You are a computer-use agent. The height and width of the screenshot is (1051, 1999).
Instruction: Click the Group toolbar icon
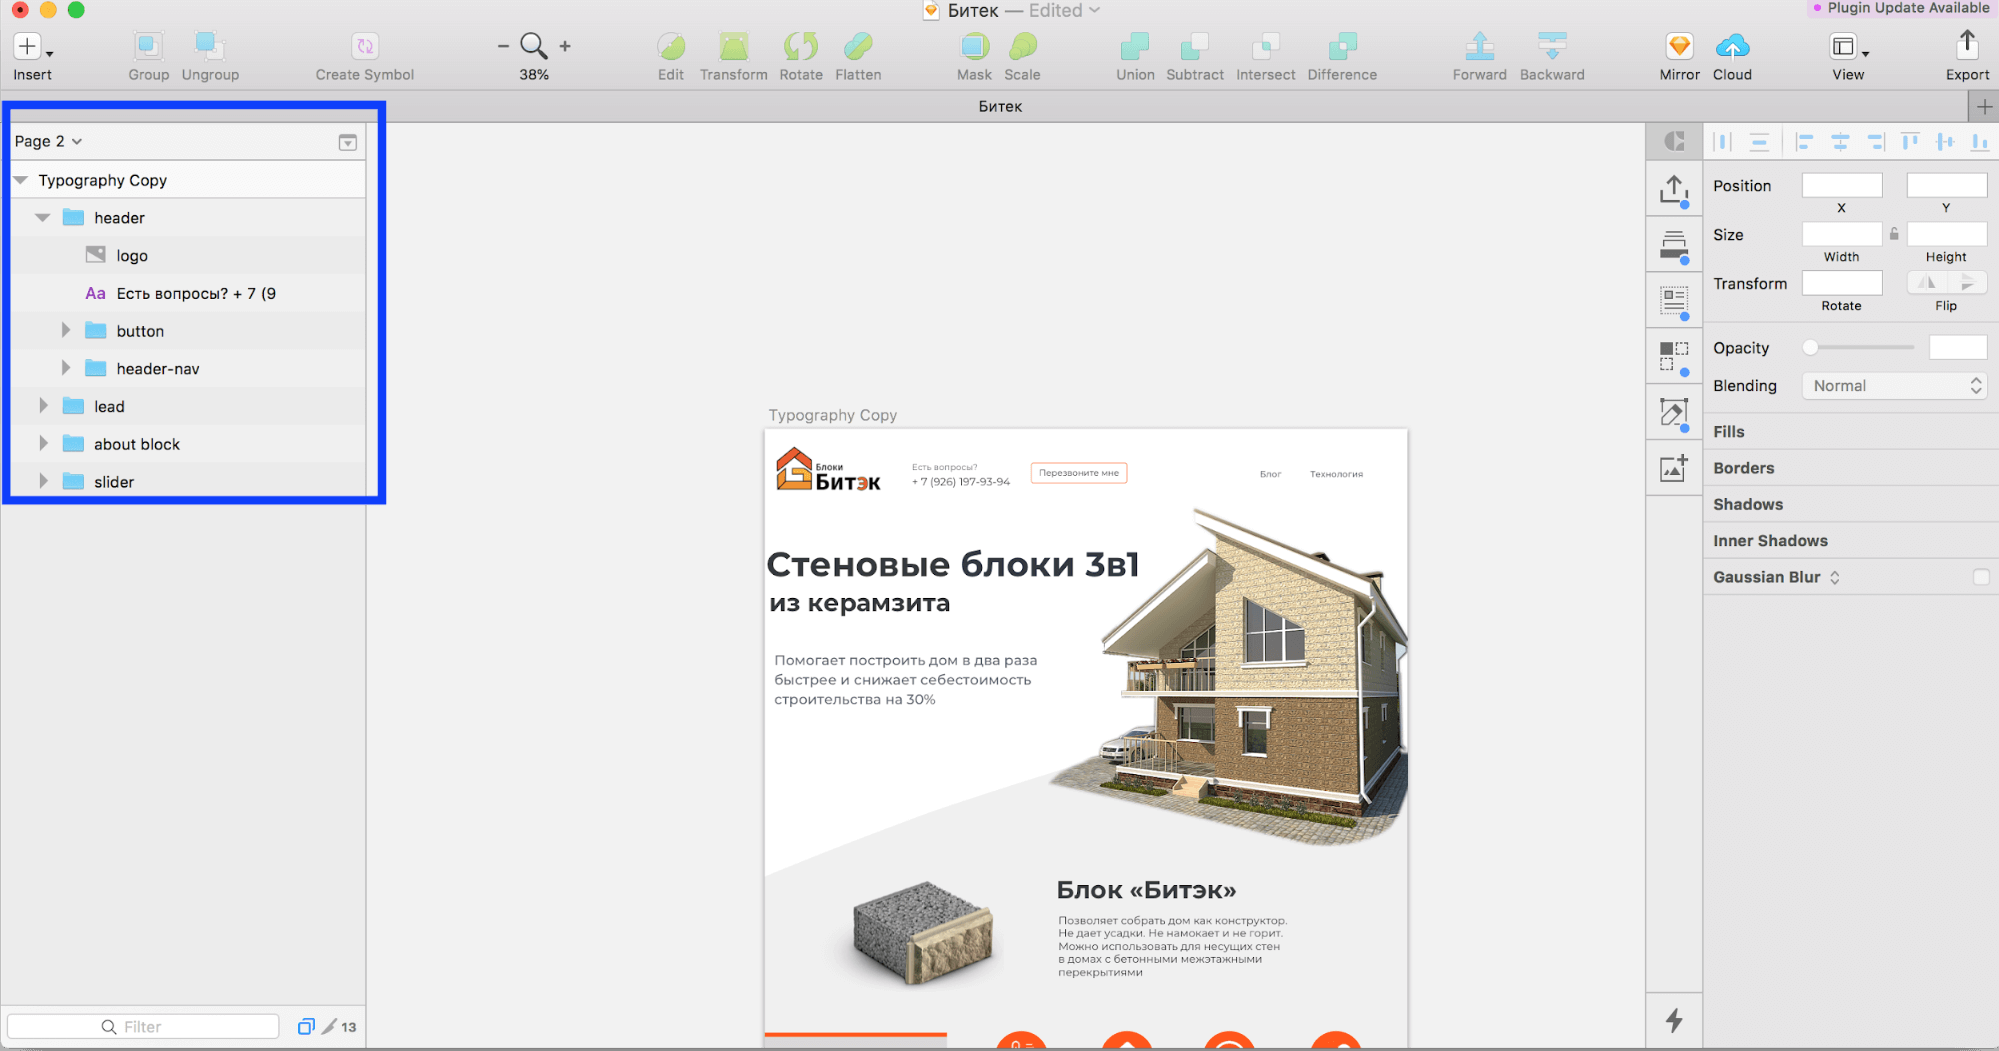pos(148,46)
